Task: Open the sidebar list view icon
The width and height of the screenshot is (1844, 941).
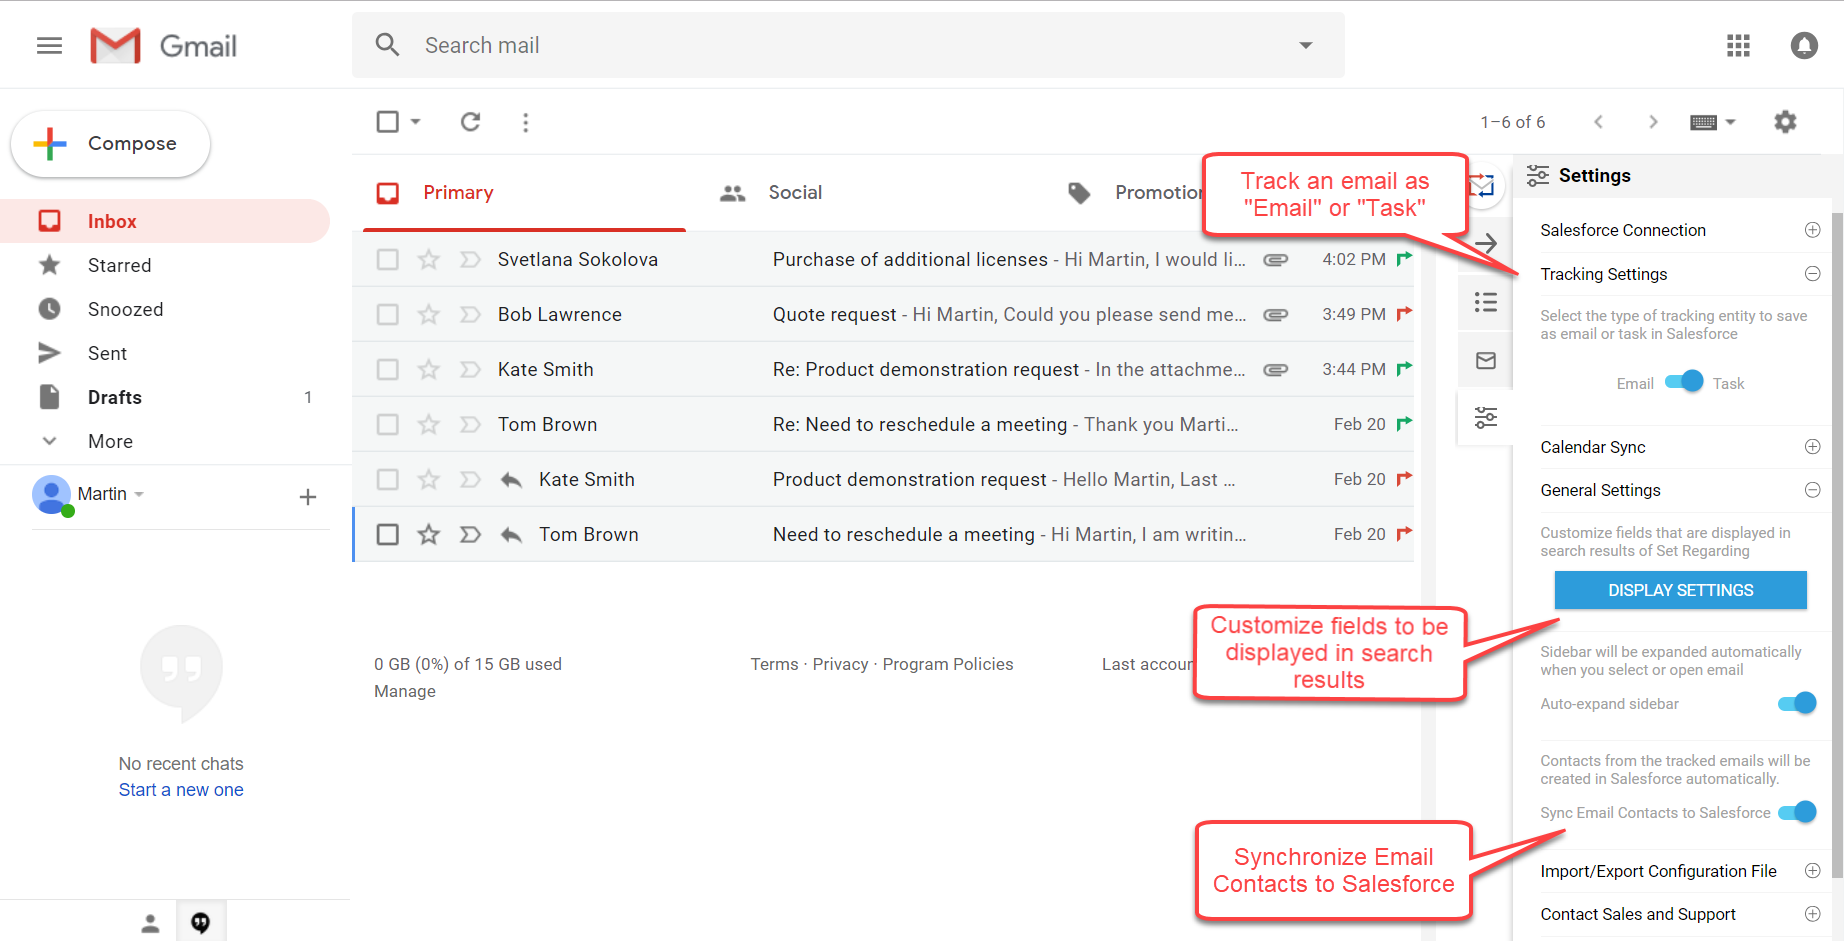Action: click(1486, 302)
